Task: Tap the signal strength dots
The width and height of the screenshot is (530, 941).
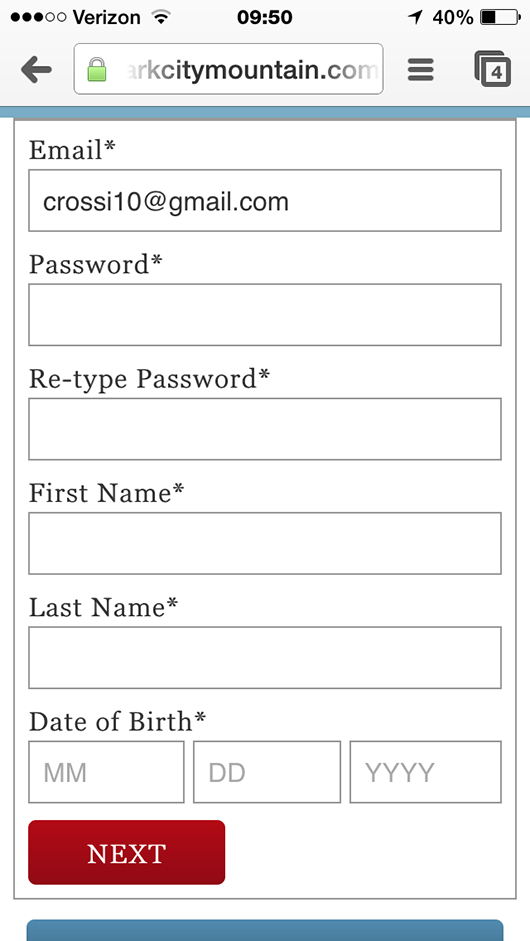Action: [x=38, y=17]
